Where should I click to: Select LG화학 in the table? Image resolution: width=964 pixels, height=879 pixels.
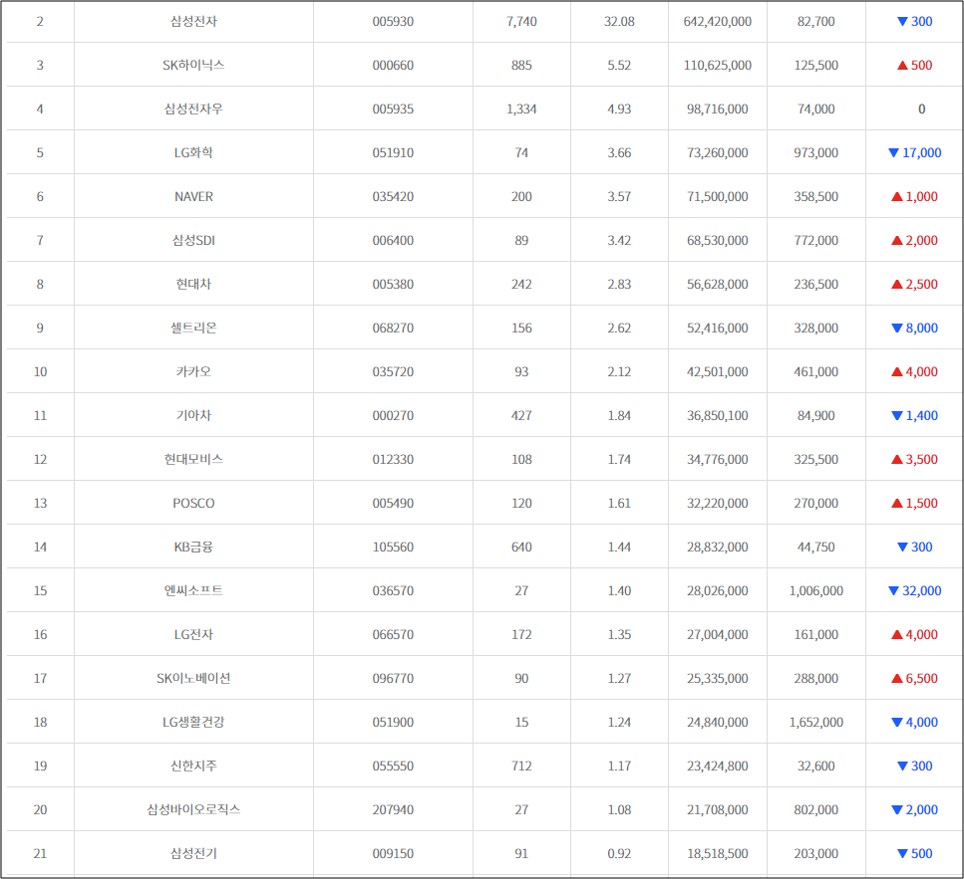pyautogui.click(x=193, y=152)
